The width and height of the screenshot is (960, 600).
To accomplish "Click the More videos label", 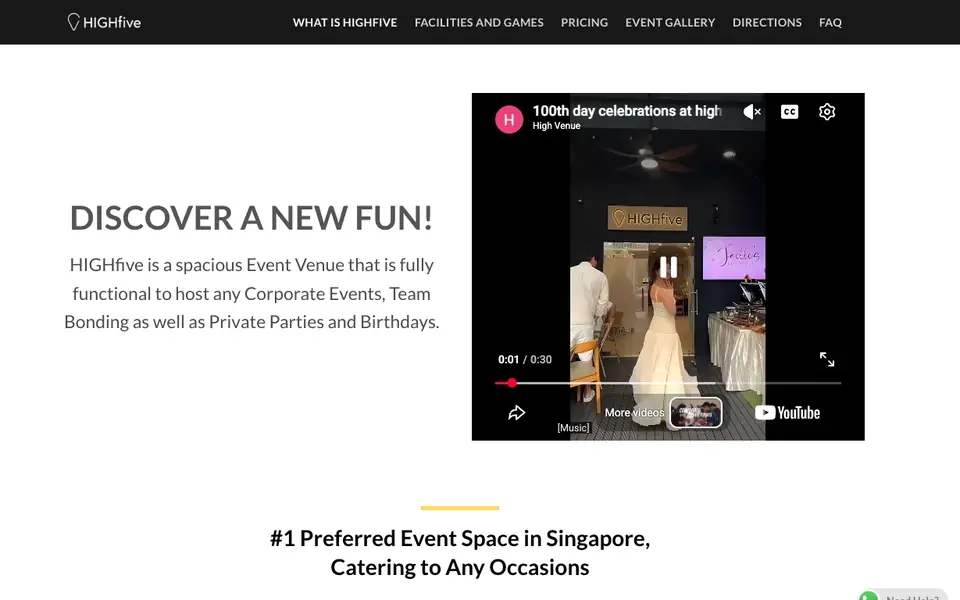I will pyautogui.click(x=634, y=413).
